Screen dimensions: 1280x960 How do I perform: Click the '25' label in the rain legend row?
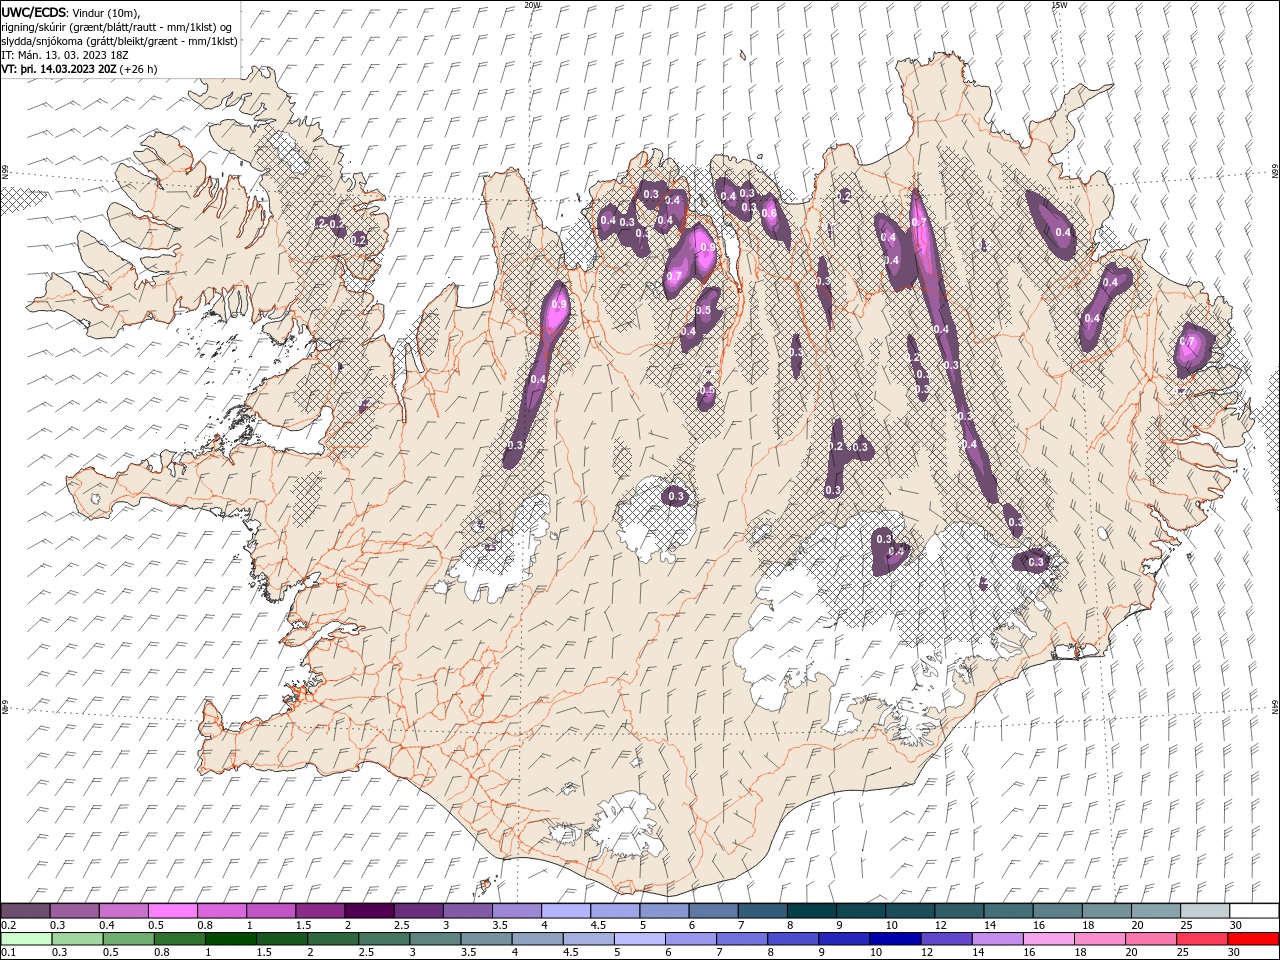1184,953
